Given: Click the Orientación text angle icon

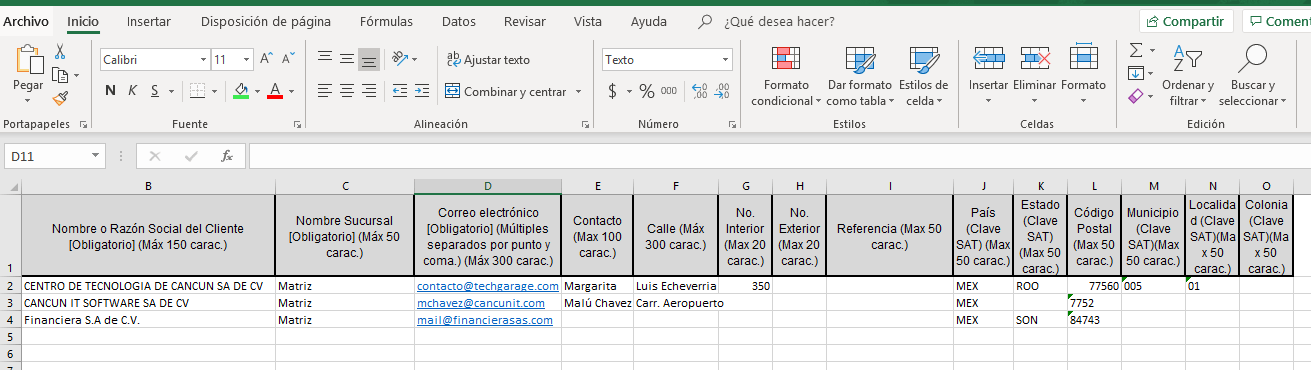Looking at the screenshot, I should [399, 59].
